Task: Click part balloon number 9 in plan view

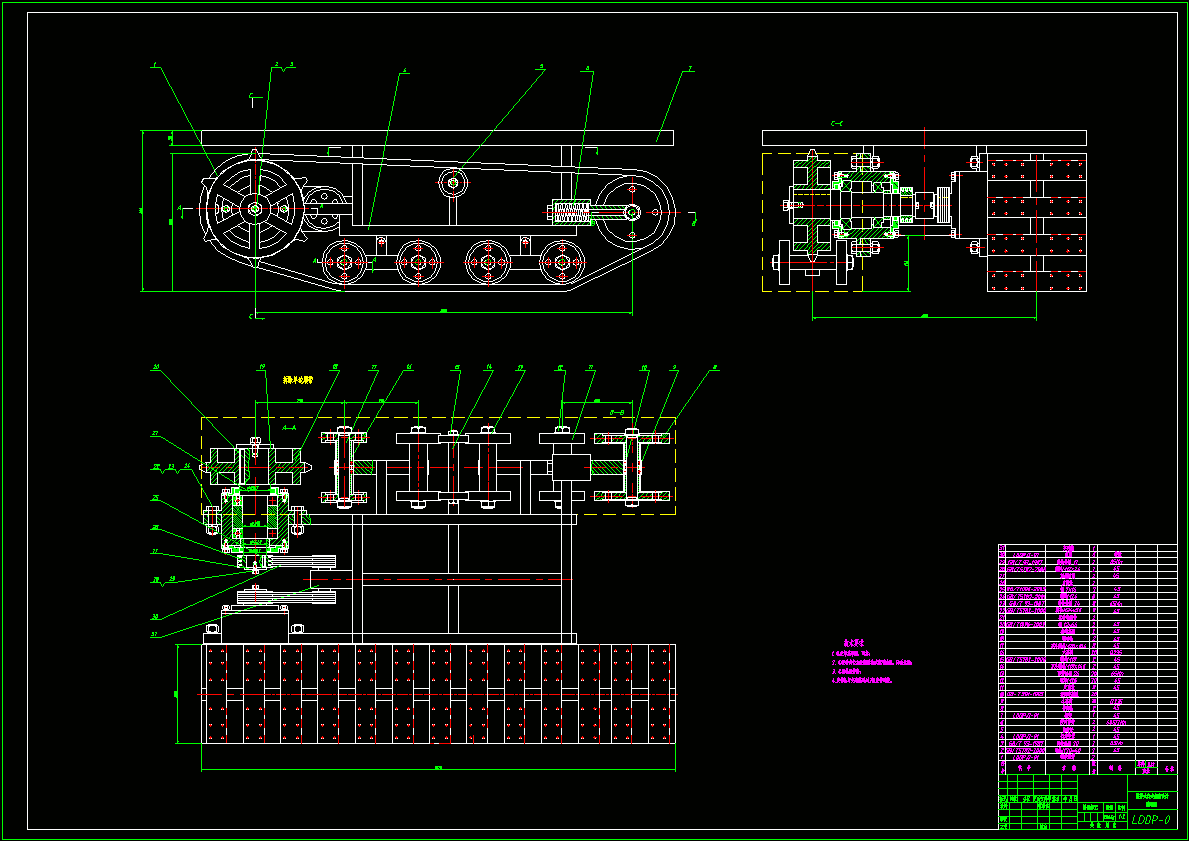Action: coord(674,368)
